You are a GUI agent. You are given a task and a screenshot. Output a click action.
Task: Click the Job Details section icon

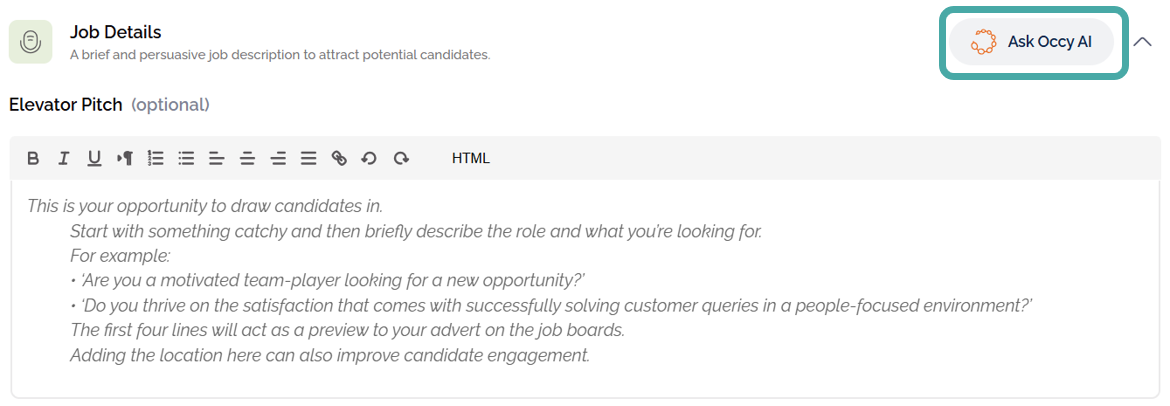(30, 42)
